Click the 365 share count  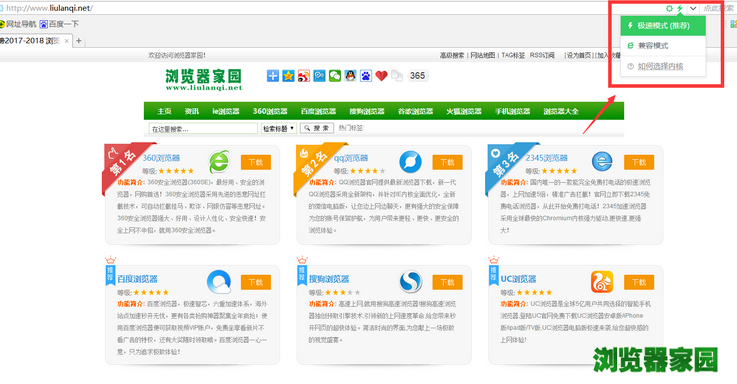[417, 76]
